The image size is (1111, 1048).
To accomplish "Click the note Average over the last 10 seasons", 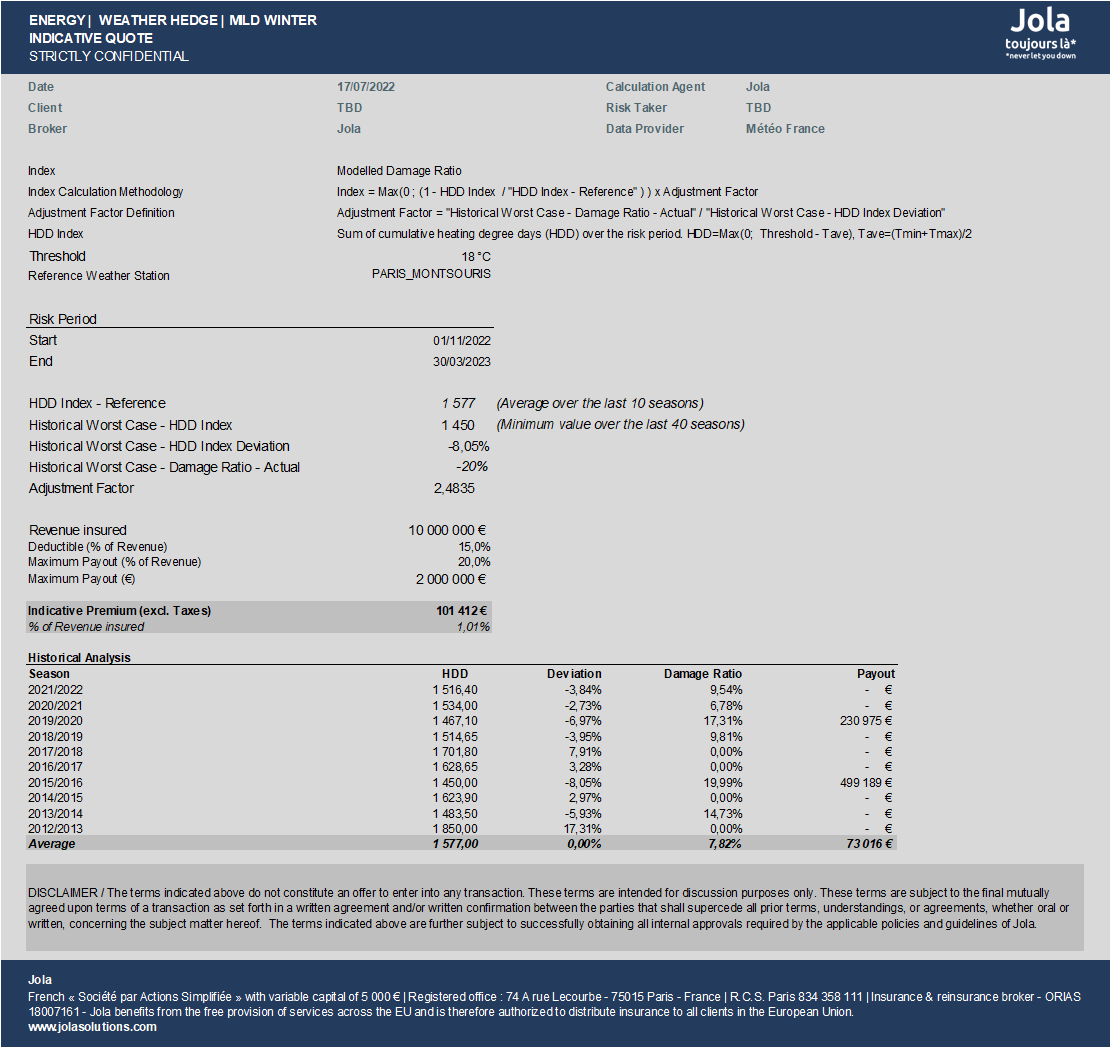I will click(600, 403).
